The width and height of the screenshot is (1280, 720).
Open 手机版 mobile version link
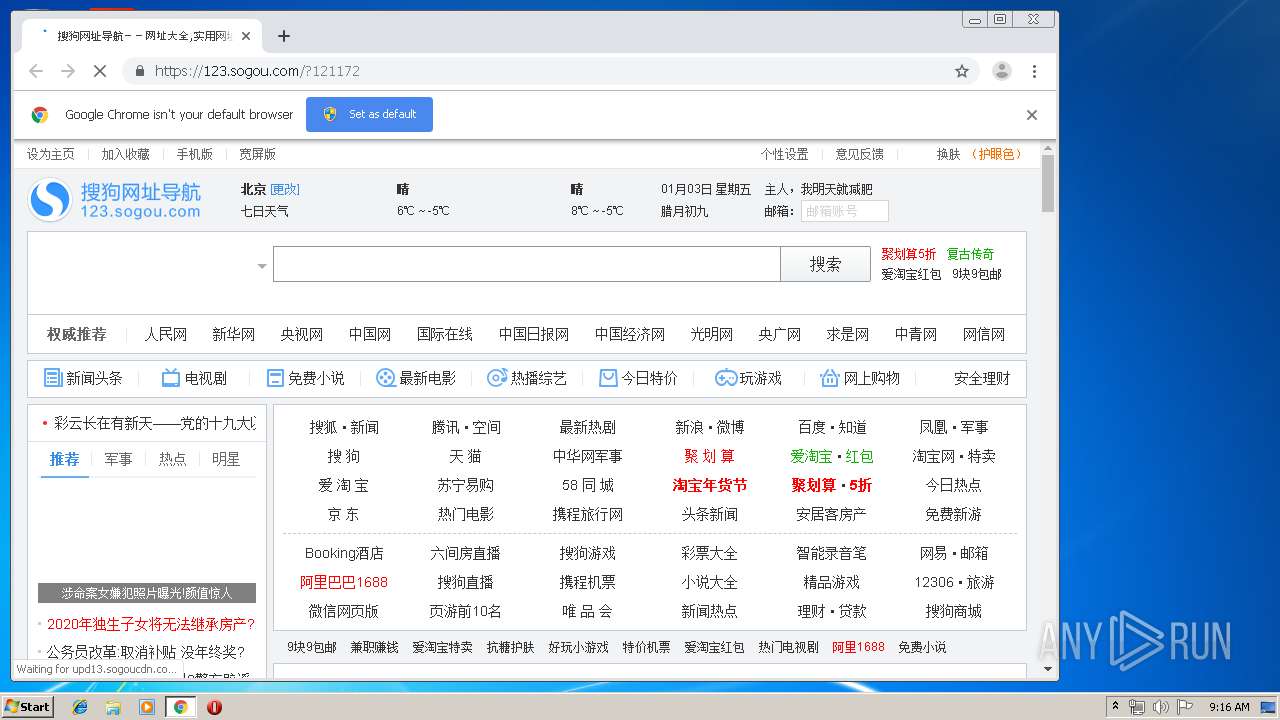click(194, 154)
